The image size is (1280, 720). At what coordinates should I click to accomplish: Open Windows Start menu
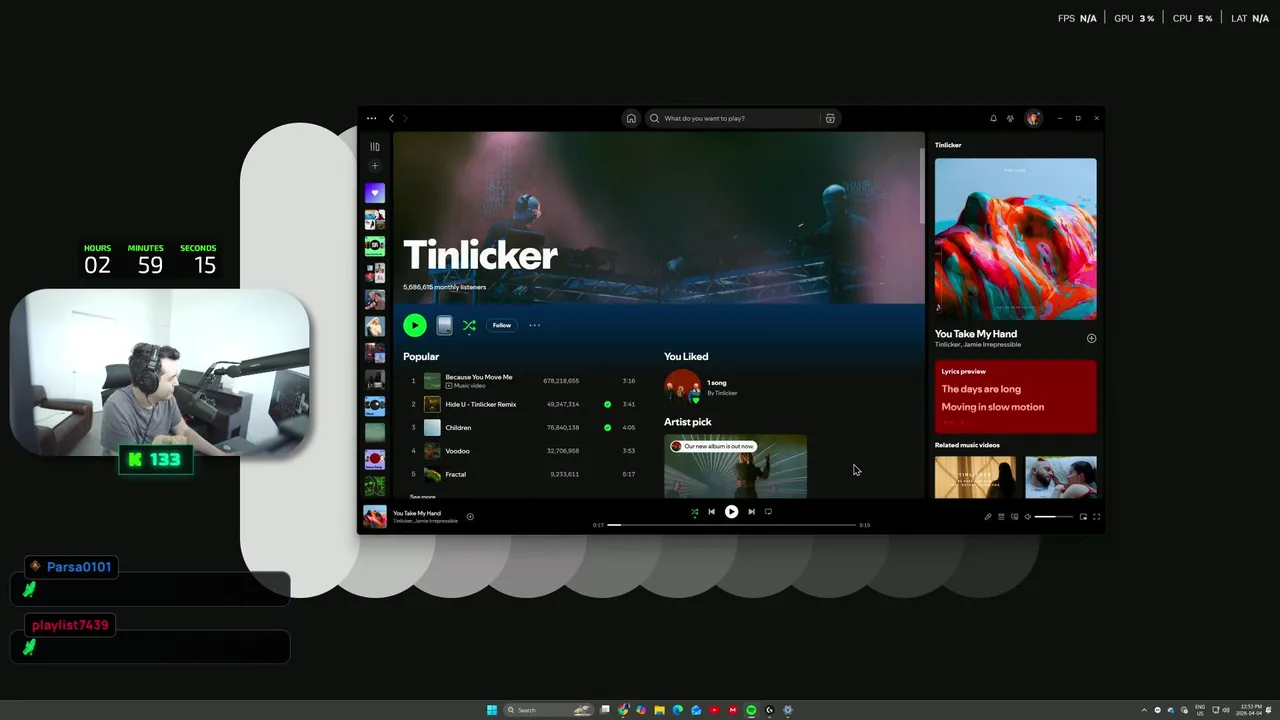[492, 710]
